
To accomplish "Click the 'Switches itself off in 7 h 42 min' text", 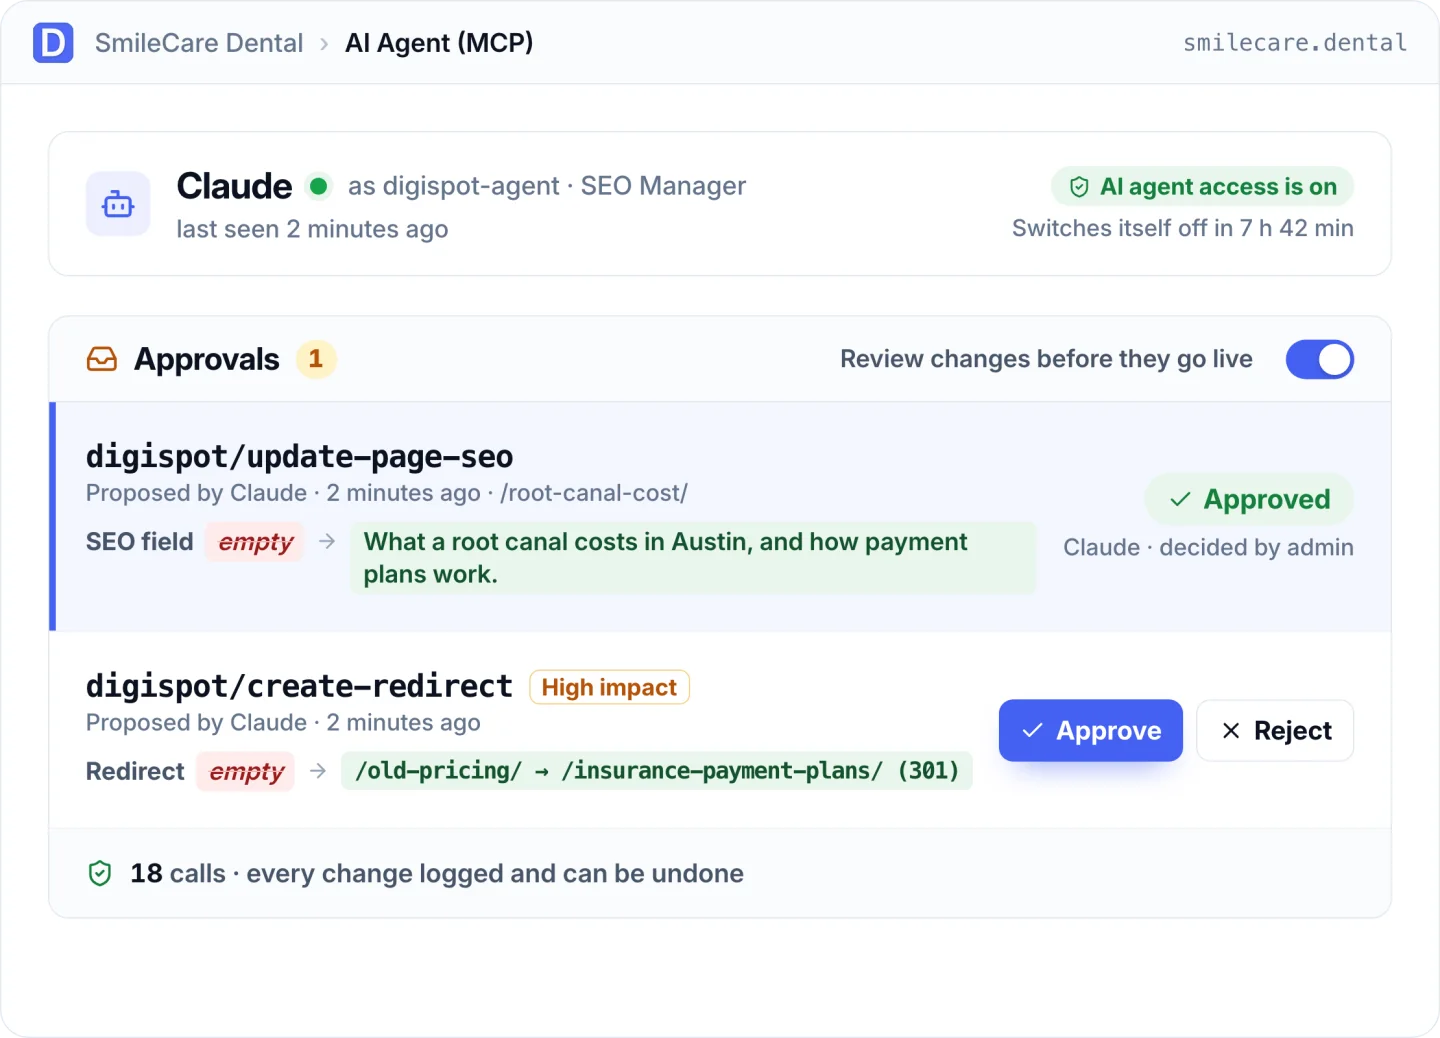I will 1183,228.
